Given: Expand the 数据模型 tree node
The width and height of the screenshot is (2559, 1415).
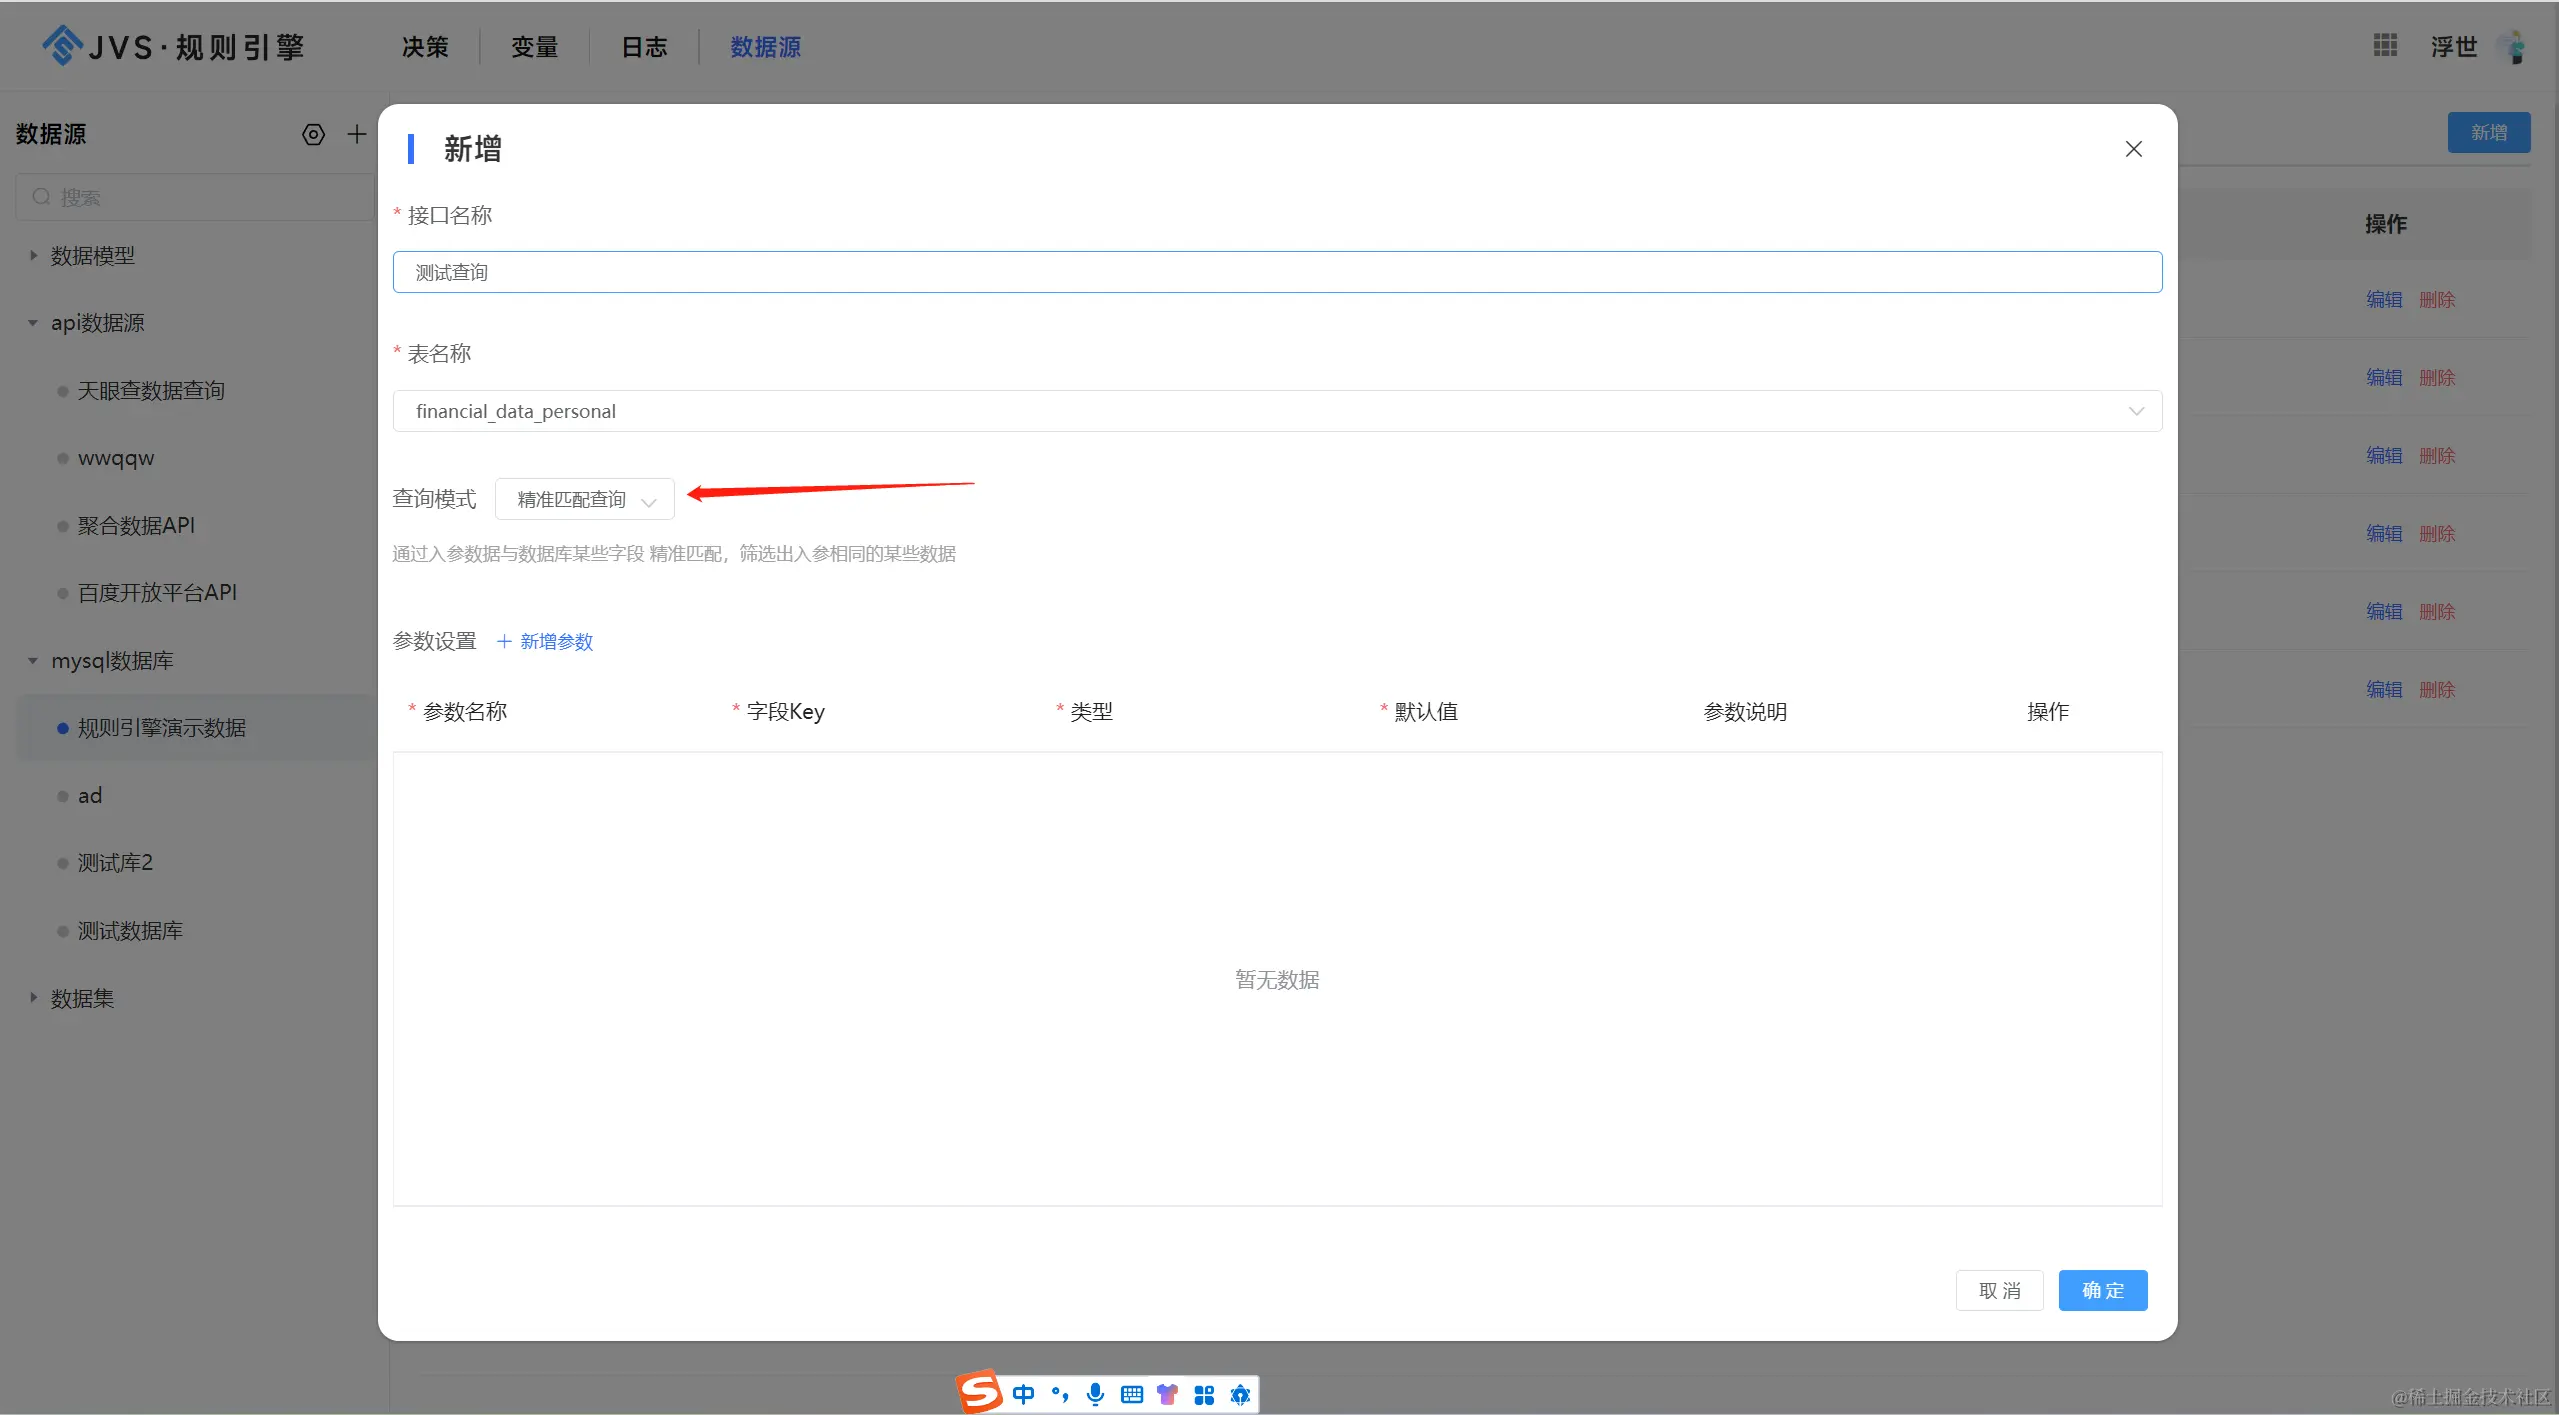Looking at the screenshot, I should click(x=33, y=255).
